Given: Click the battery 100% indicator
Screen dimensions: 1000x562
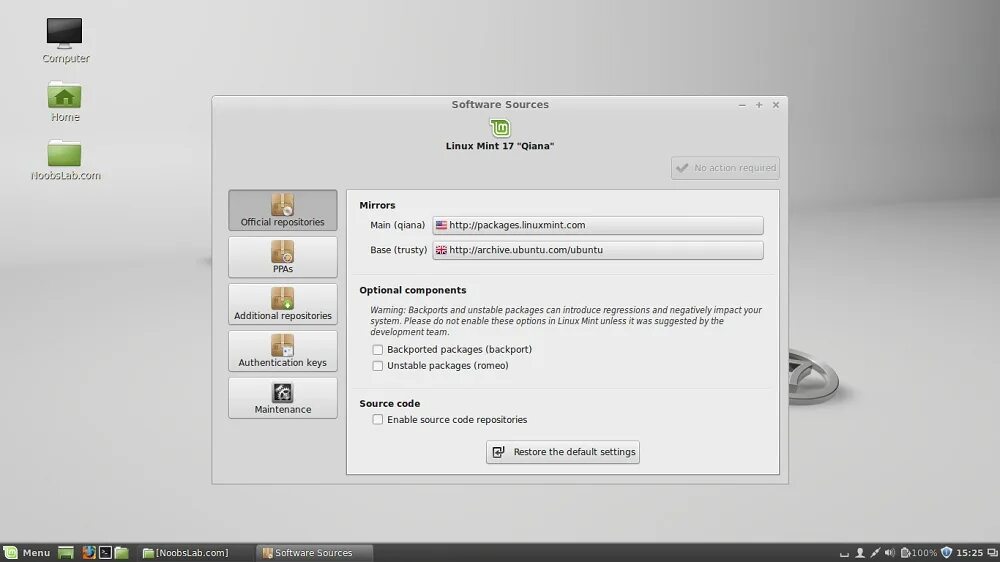Looking at the screenshot, I should point(918,552).
